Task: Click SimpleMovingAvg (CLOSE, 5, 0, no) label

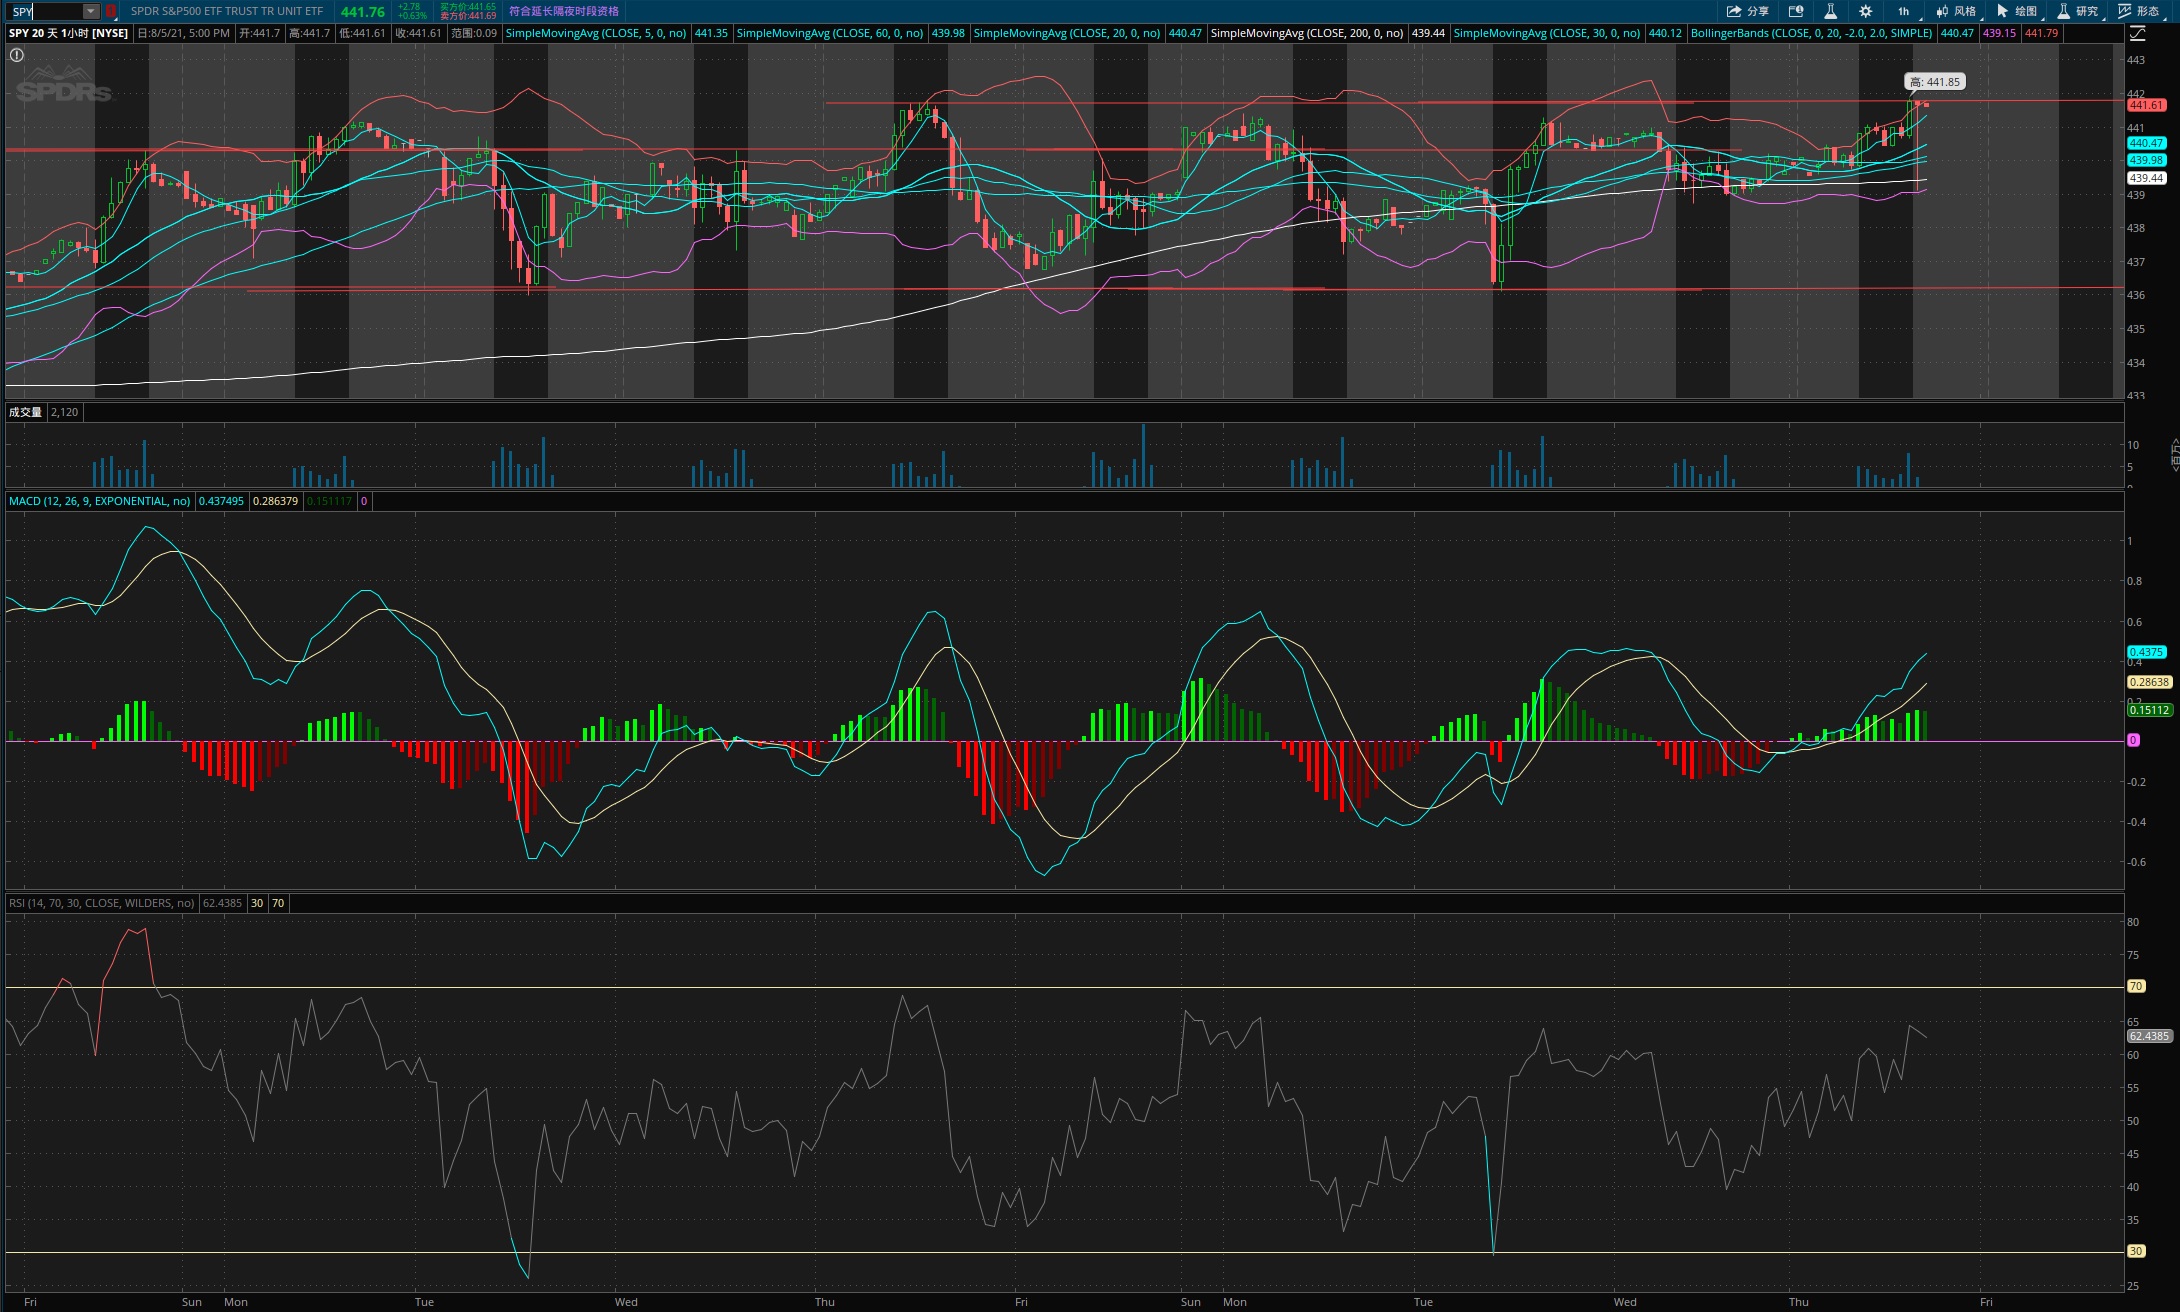Action: (x=596, y=33)
